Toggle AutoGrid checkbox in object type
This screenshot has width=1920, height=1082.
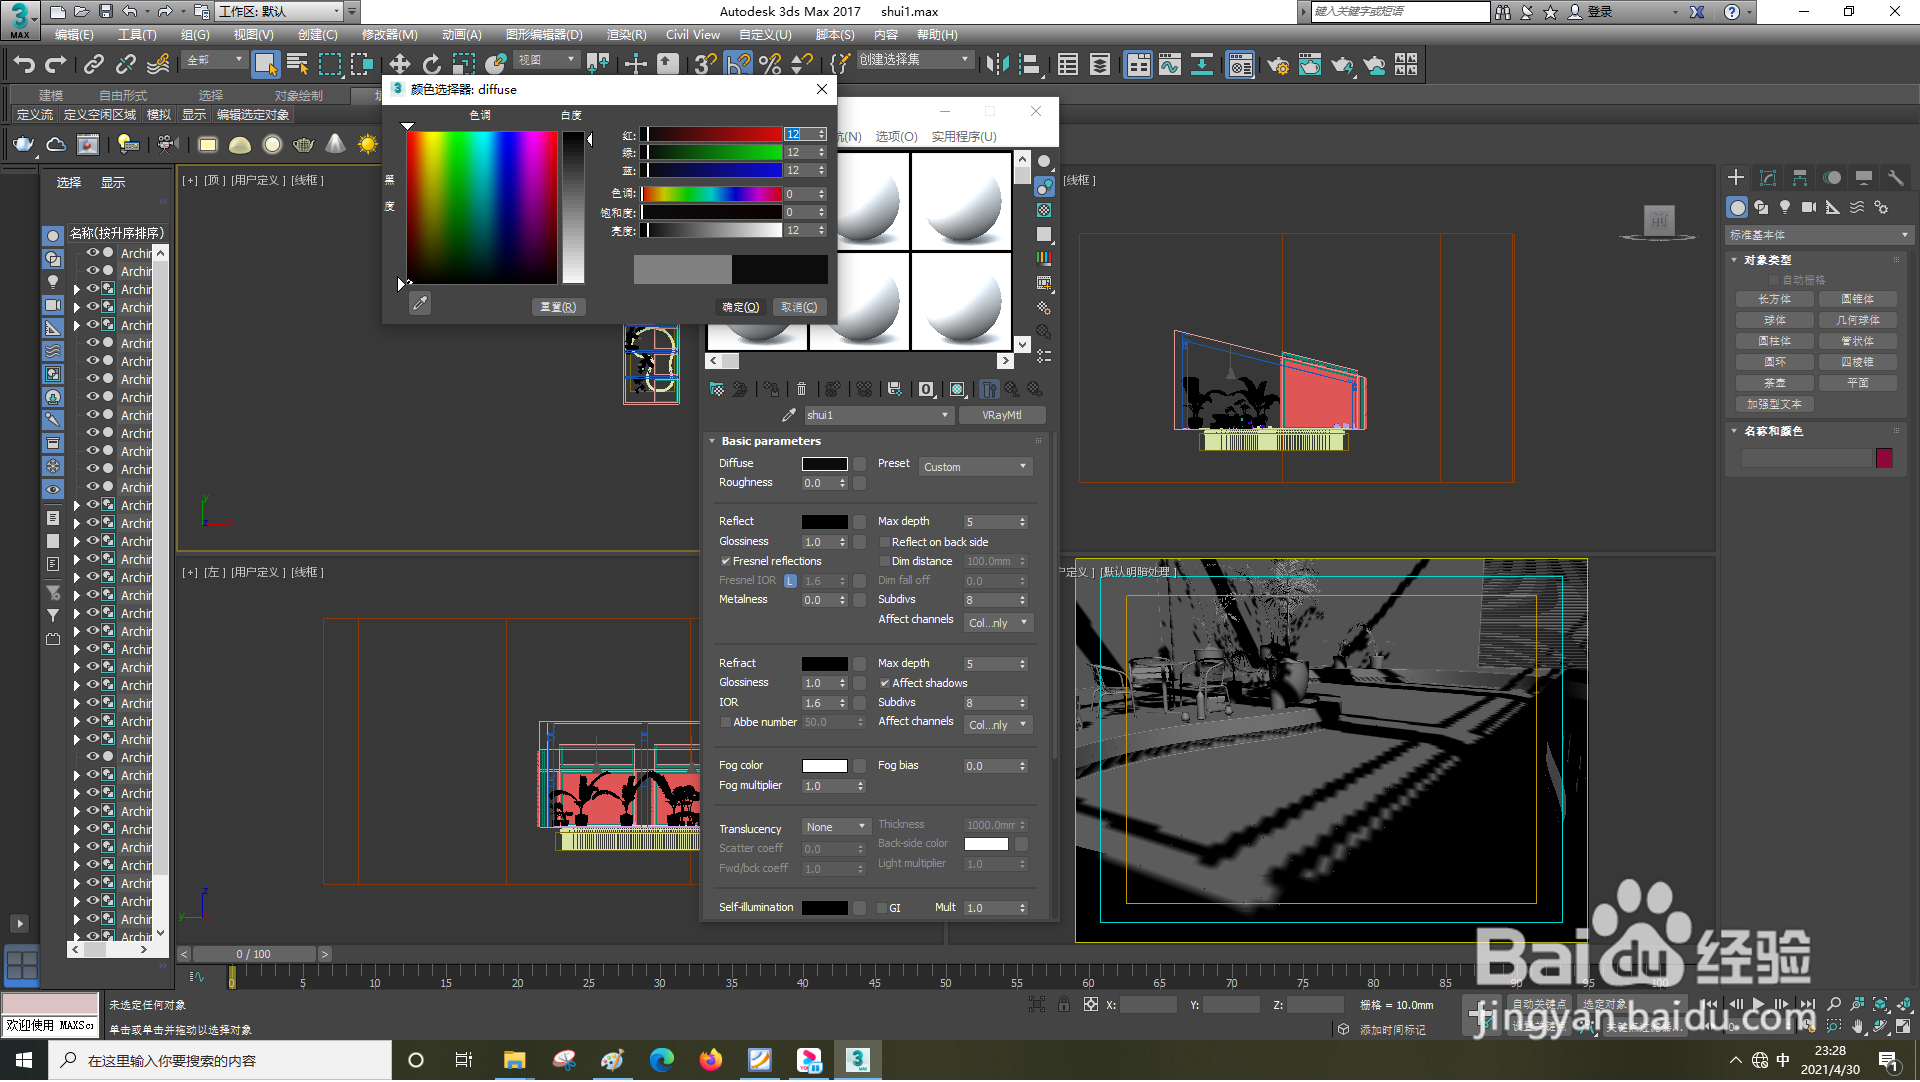[x=1774, y=280]
